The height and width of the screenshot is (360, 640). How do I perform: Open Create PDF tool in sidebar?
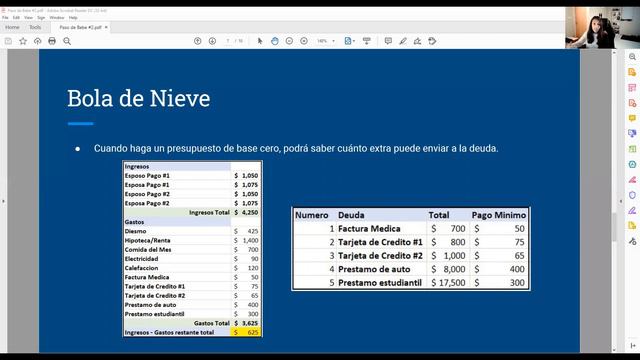point(632,103)
